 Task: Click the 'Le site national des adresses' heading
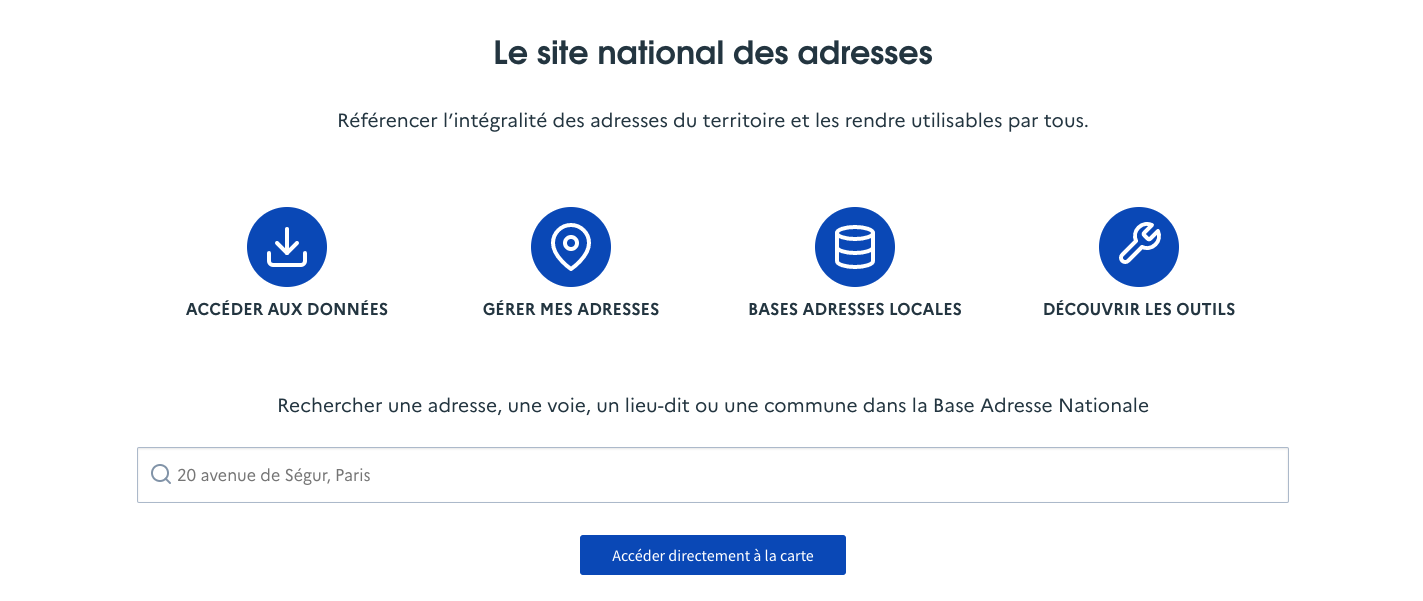pos(712,53)
